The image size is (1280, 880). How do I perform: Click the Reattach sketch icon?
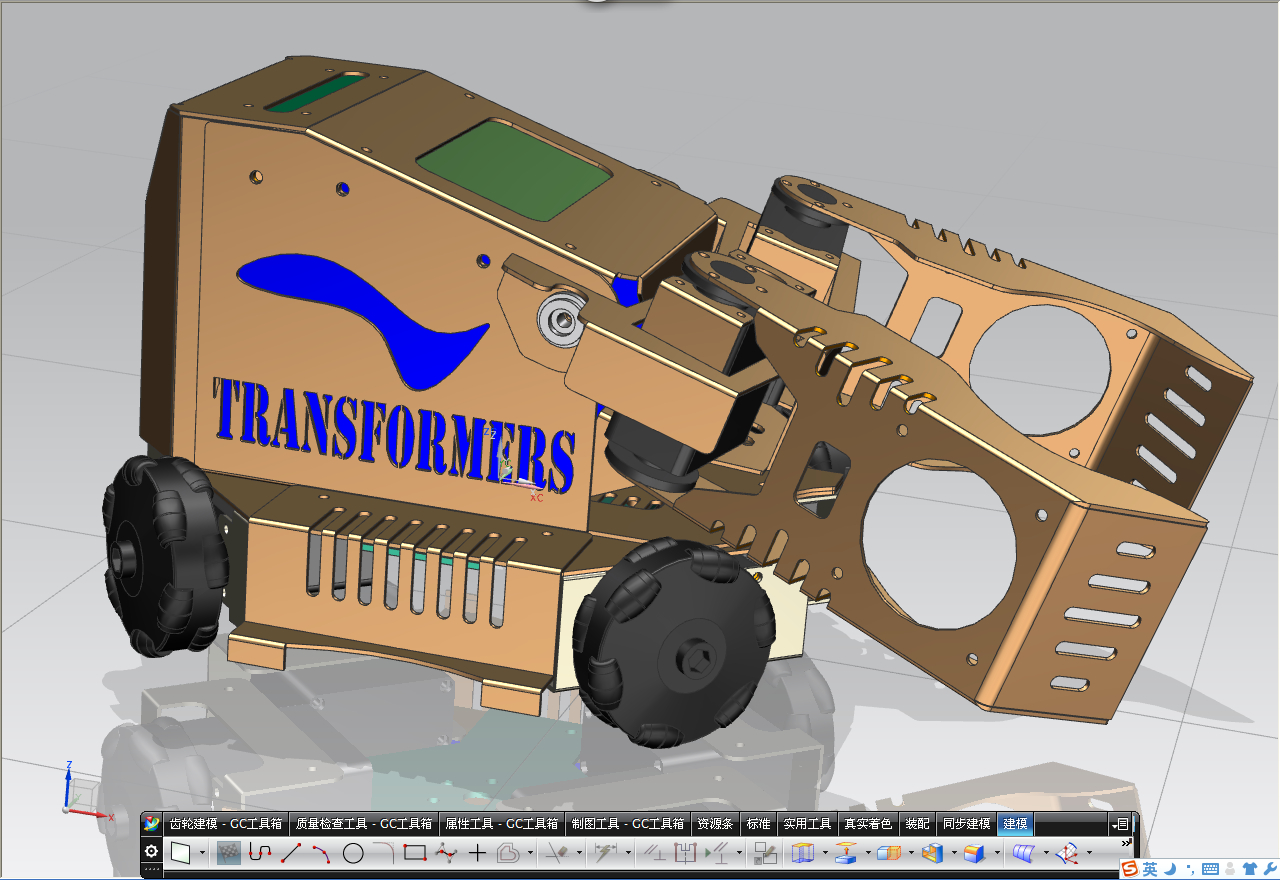pyautogui.click(x=766, y=853)
